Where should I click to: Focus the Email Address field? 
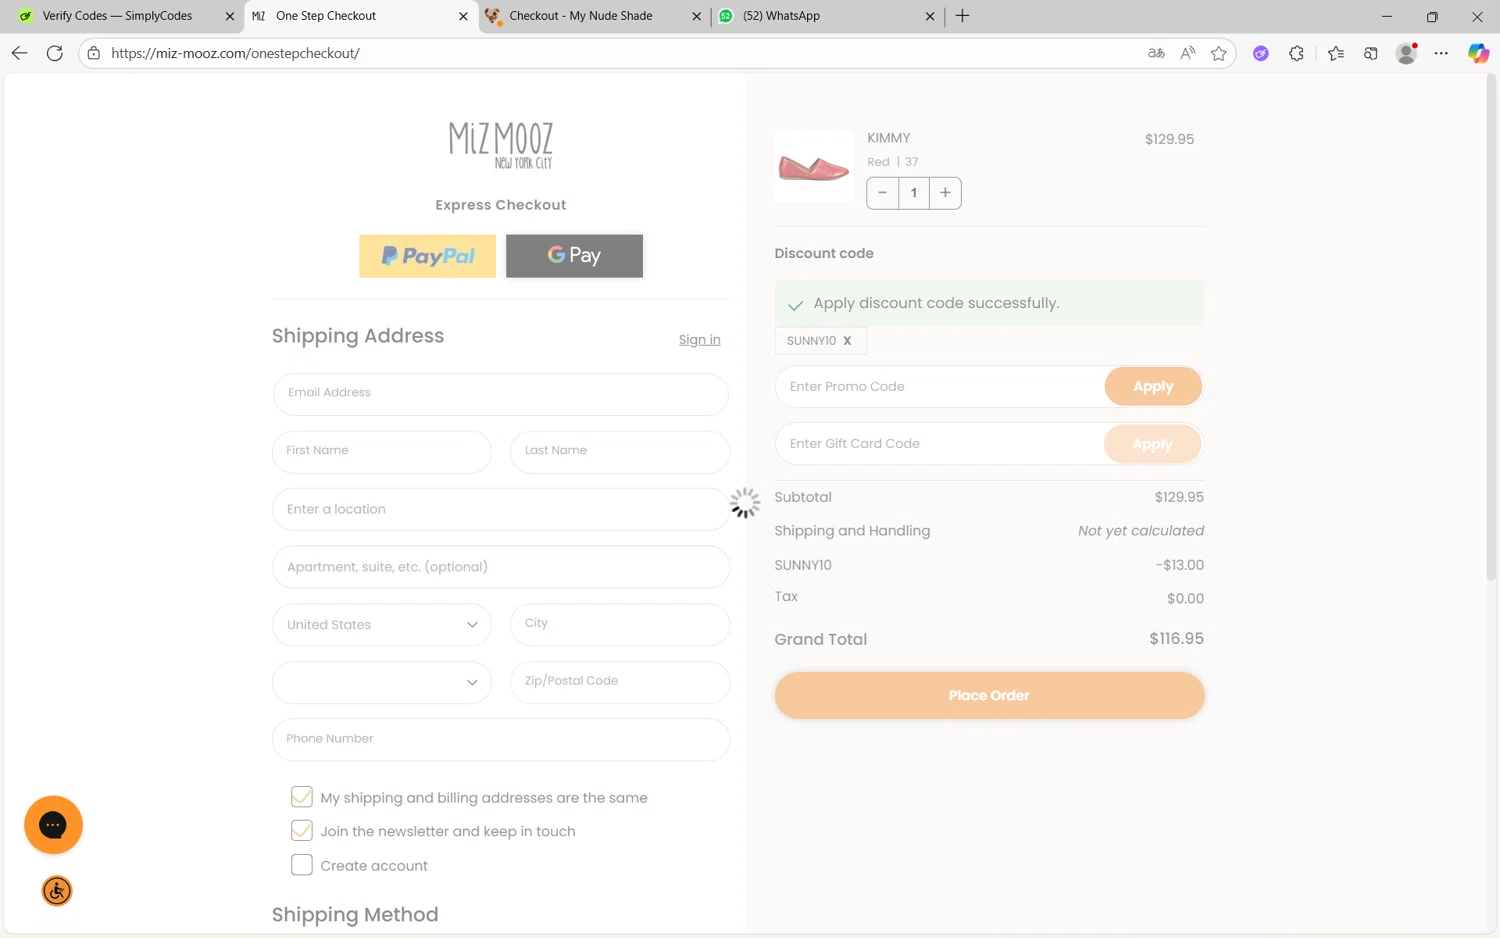(500, 394)
